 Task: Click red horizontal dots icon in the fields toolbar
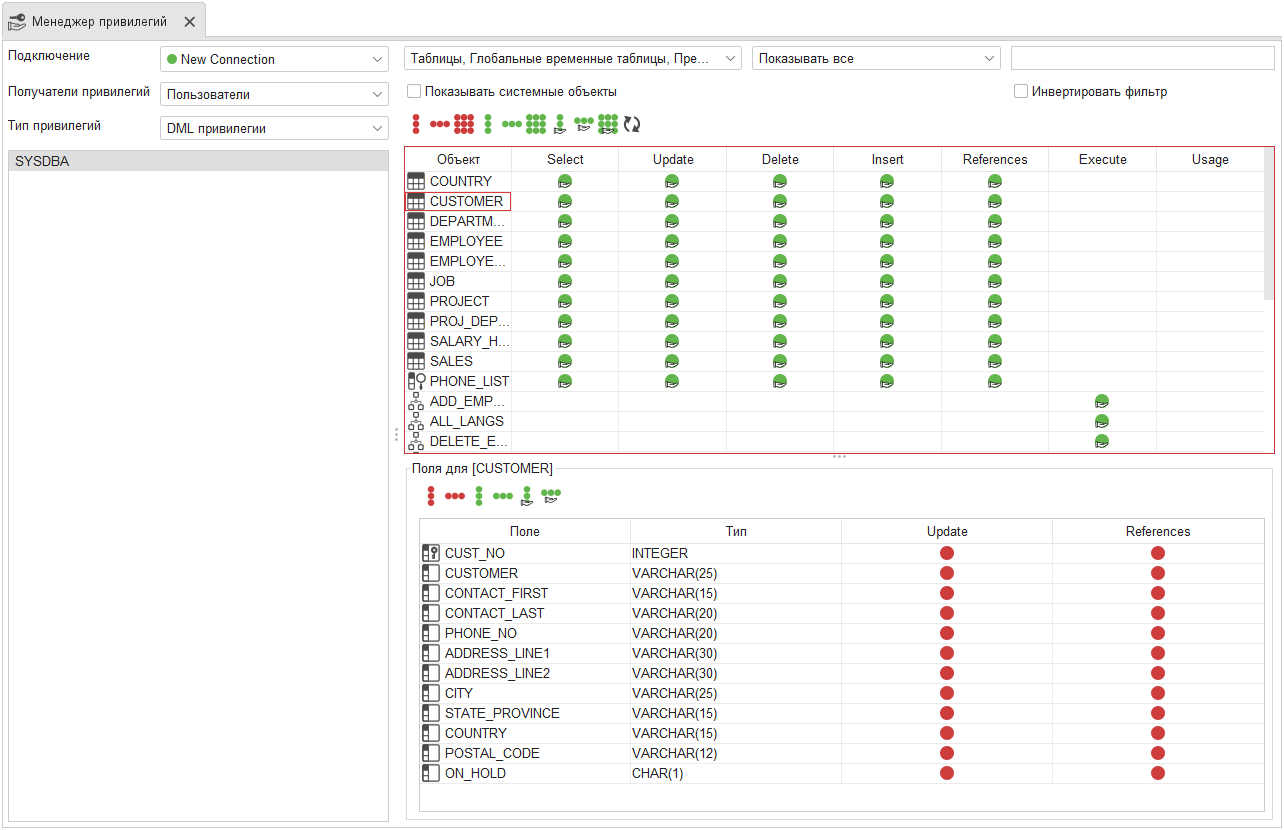[455, 495]
